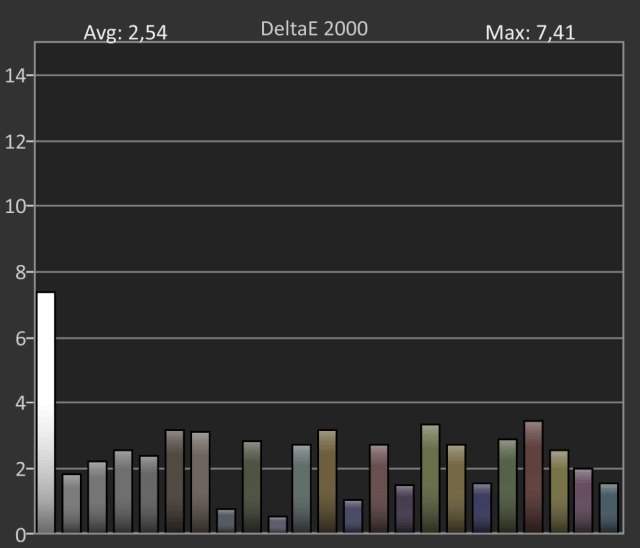Screen dimensions: 640x548
Task: Click the y-axis label 0
Action: coord(21,535)
